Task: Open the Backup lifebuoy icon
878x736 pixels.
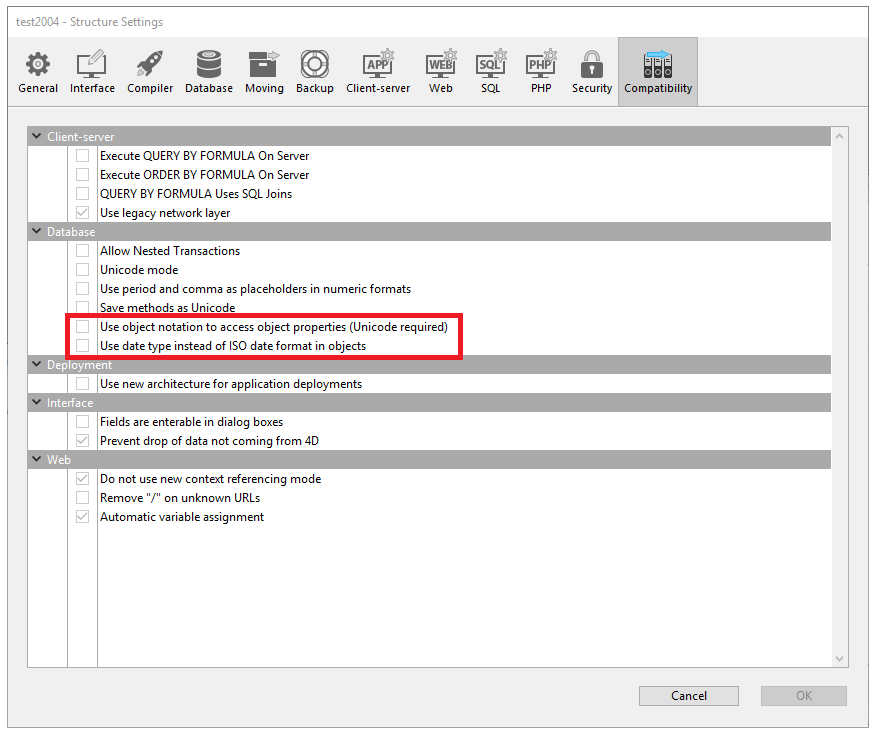Action: [315, 64]
